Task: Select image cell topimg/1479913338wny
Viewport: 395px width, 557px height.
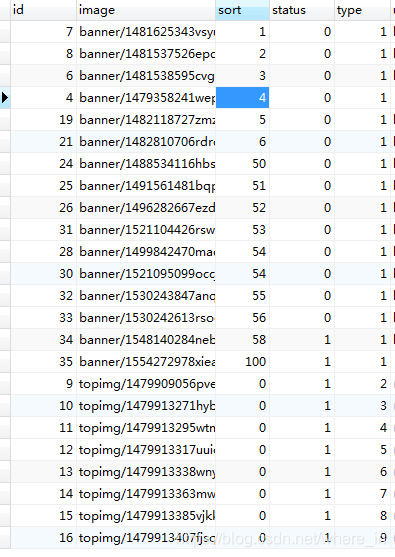Action: (146, 472)
